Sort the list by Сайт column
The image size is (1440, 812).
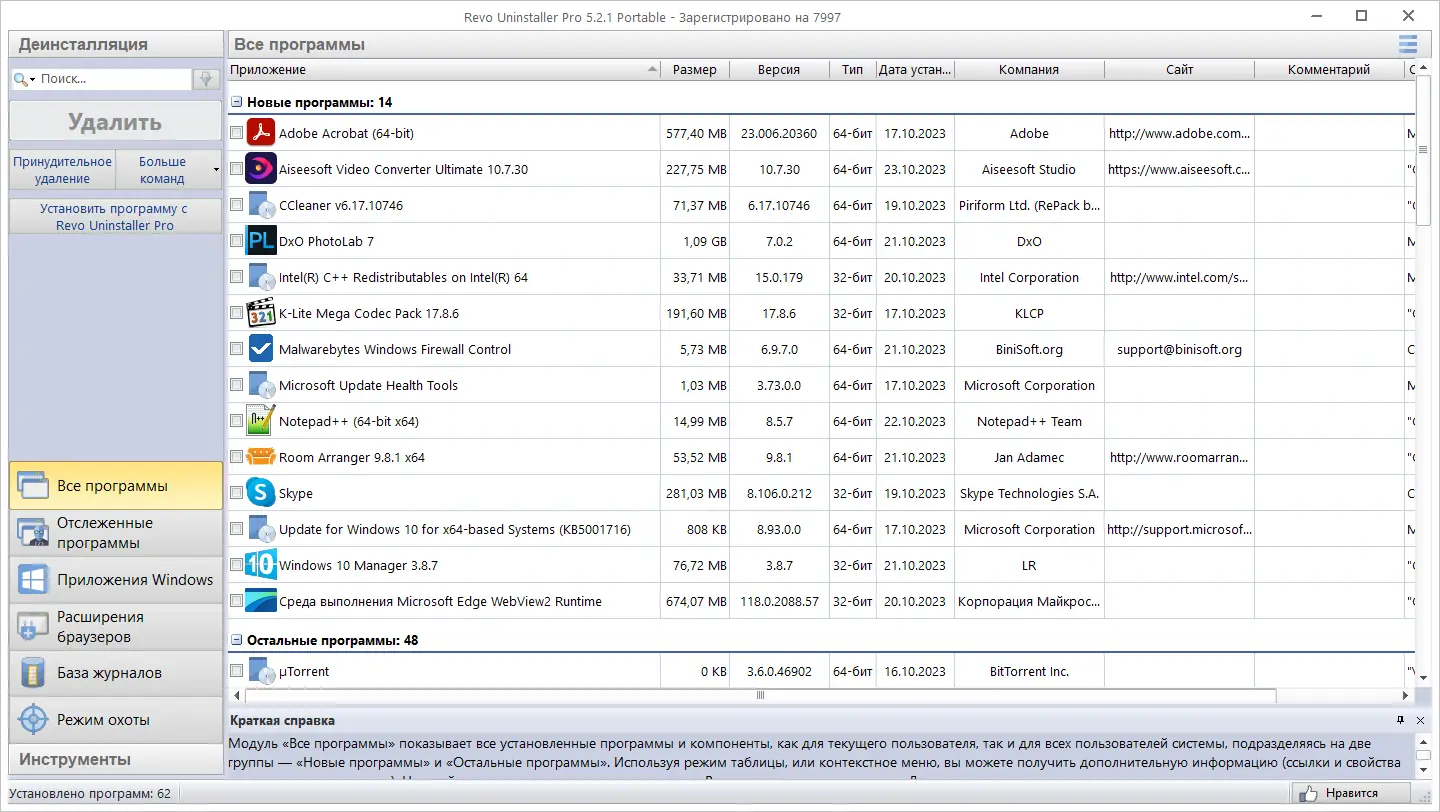(1180, 70)
